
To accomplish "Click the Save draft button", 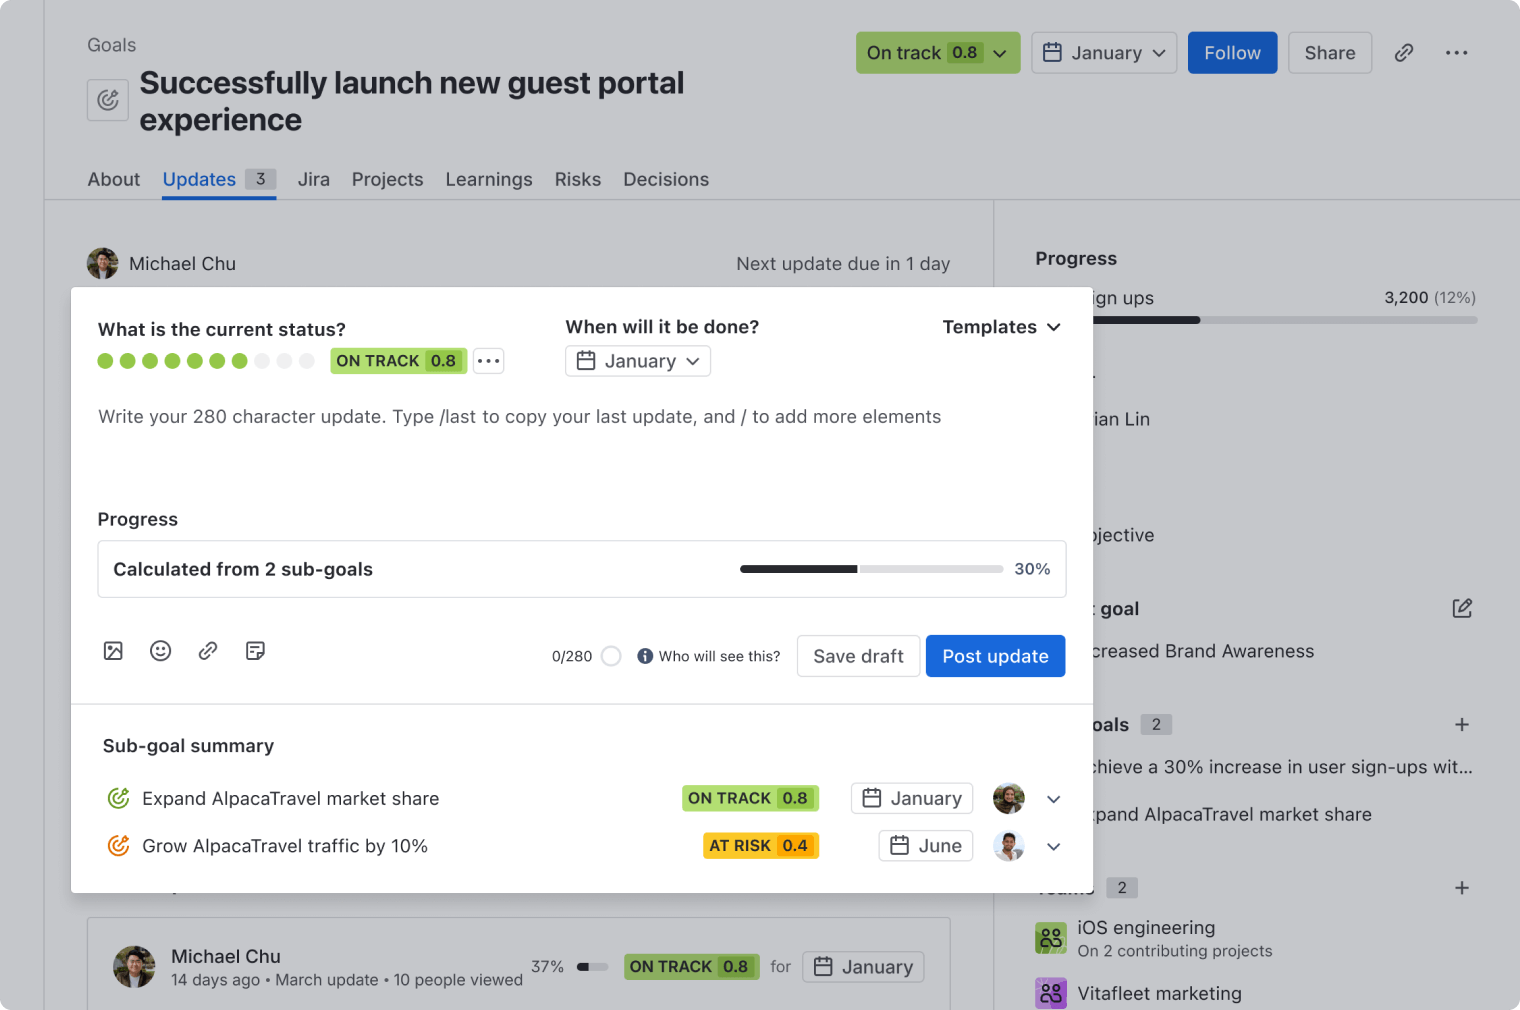I will [x=858, y=656].
